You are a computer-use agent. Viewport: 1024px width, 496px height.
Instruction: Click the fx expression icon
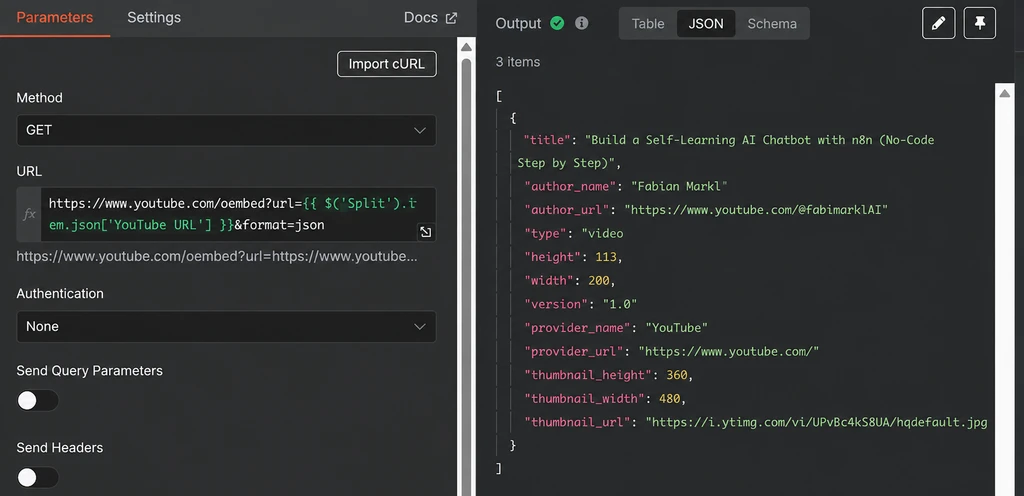pos(29,214)
